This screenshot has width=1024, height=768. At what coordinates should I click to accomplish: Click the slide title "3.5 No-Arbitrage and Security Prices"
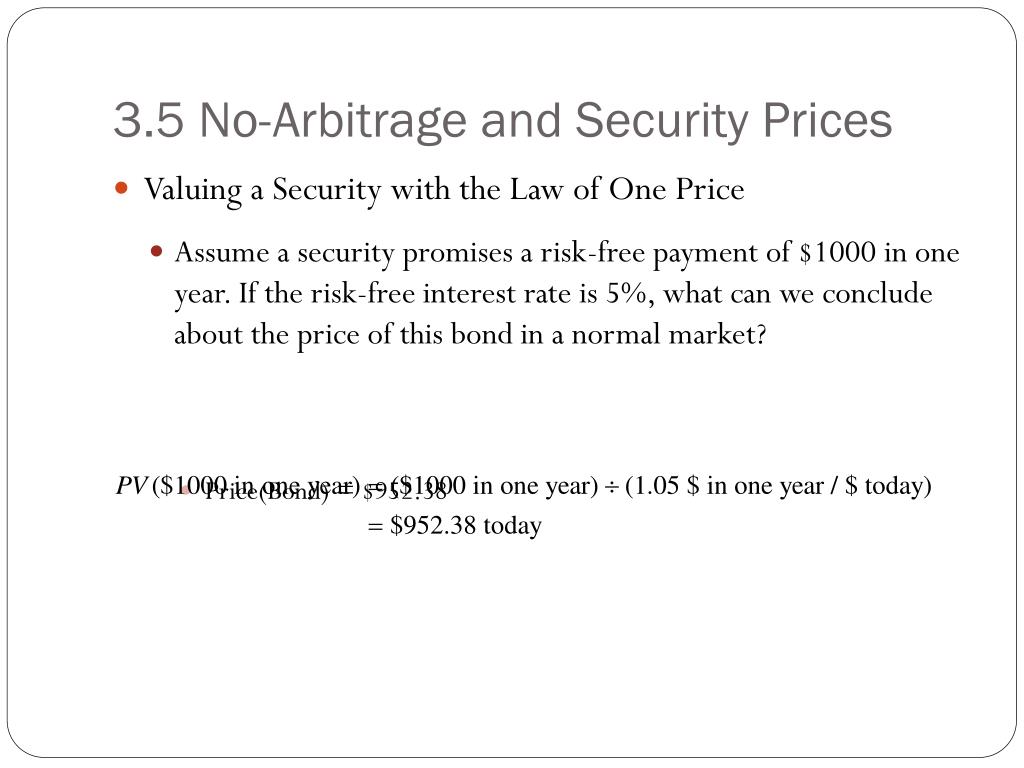pyautogui.click(x=503, y=121)
